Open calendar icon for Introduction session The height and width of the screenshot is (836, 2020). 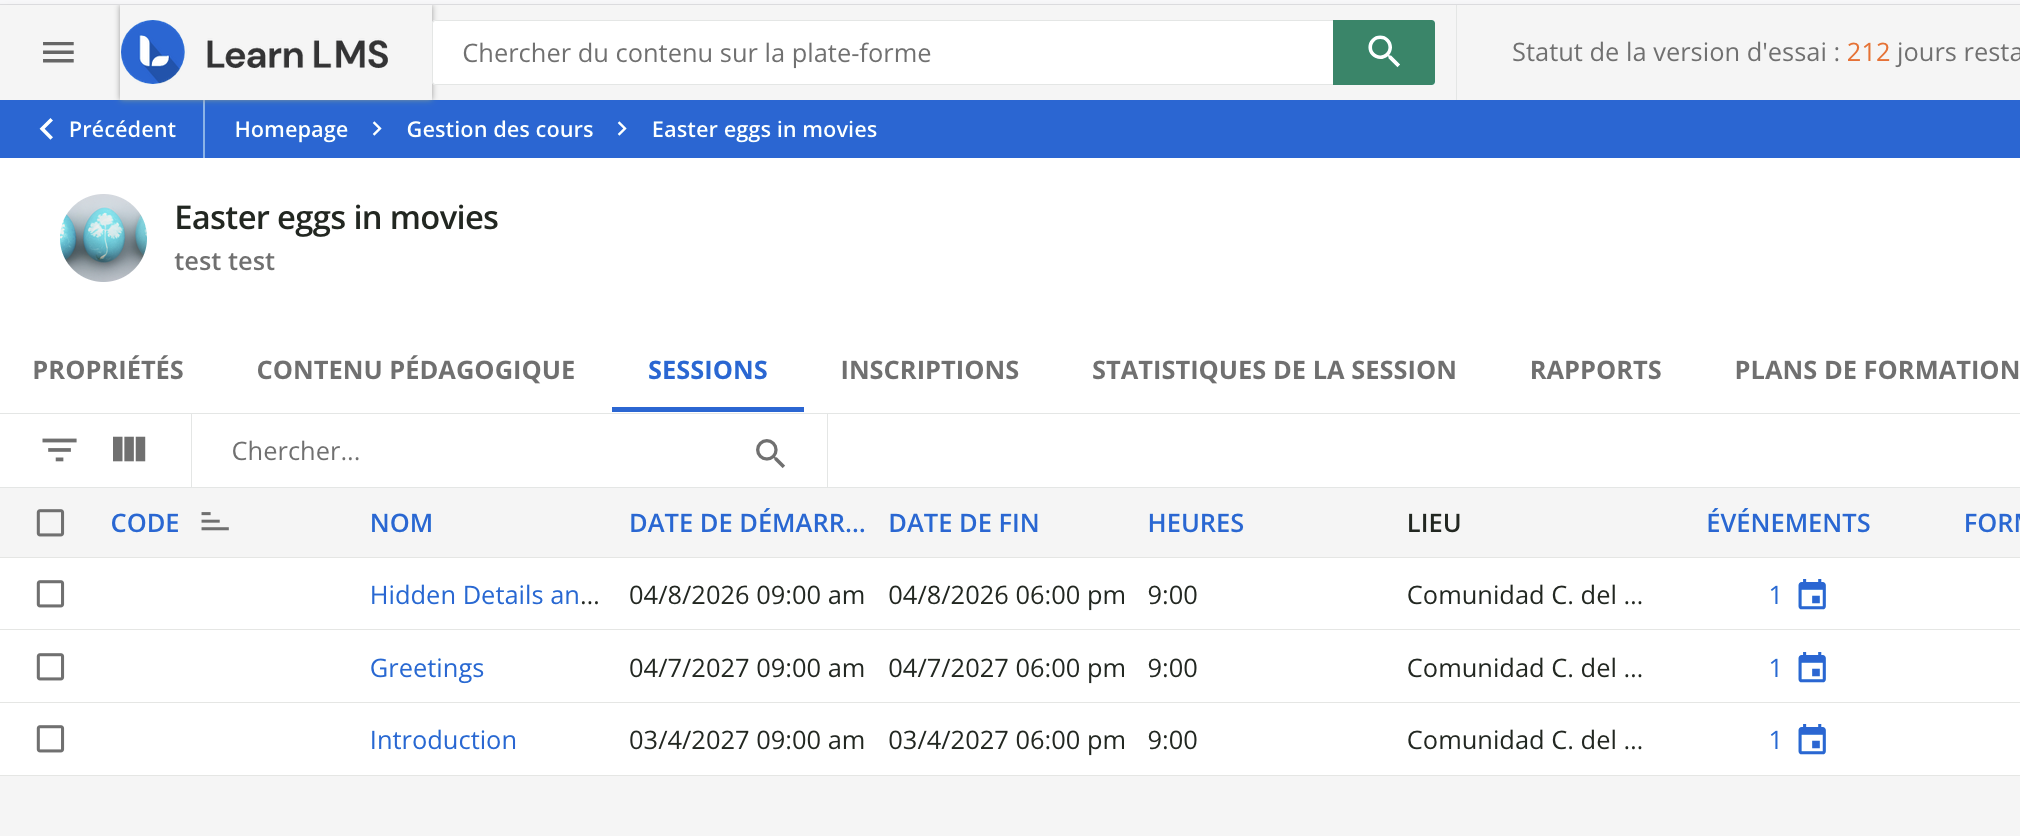pos(1811,740)
